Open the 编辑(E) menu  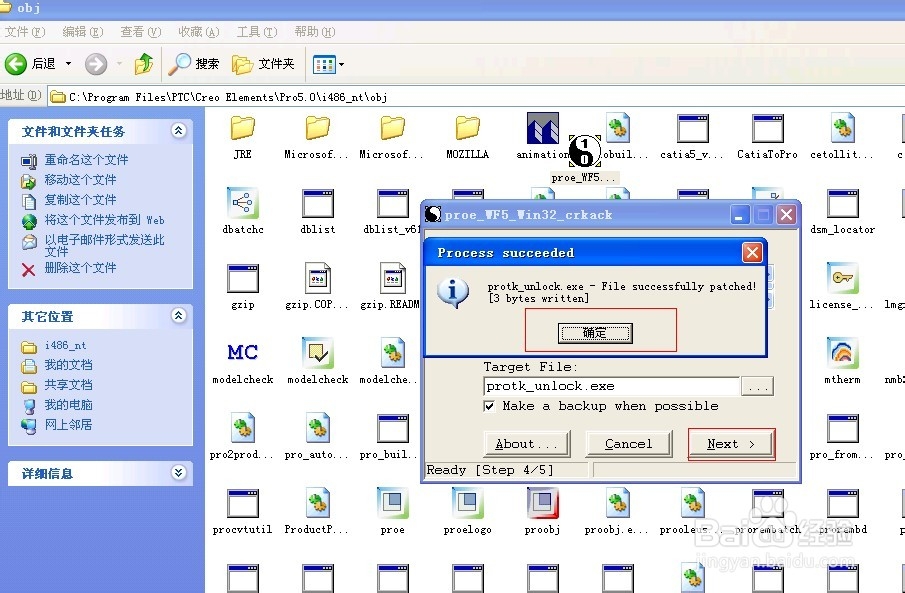(83, 32)
